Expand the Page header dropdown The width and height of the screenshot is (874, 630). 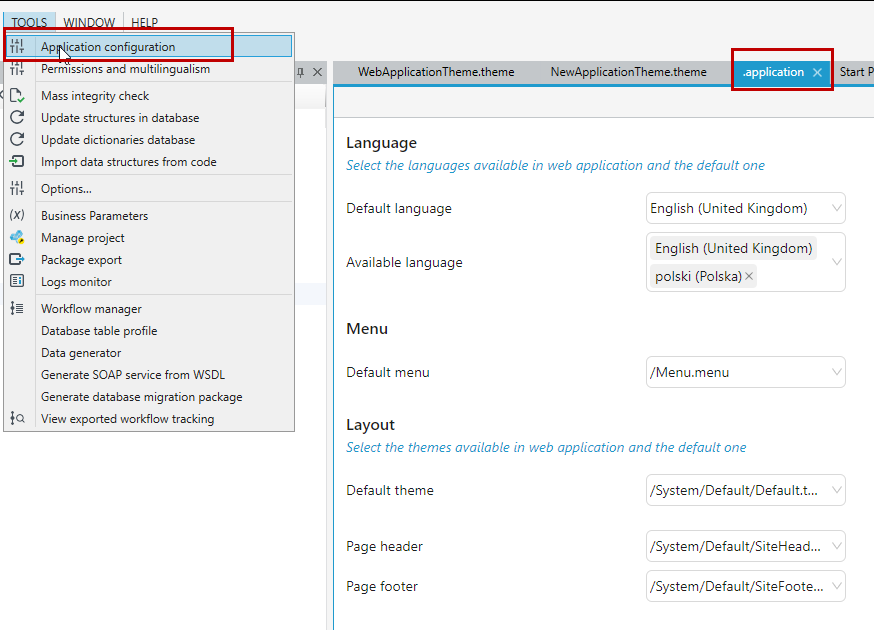pyautogui.click(x=836, y=546)
